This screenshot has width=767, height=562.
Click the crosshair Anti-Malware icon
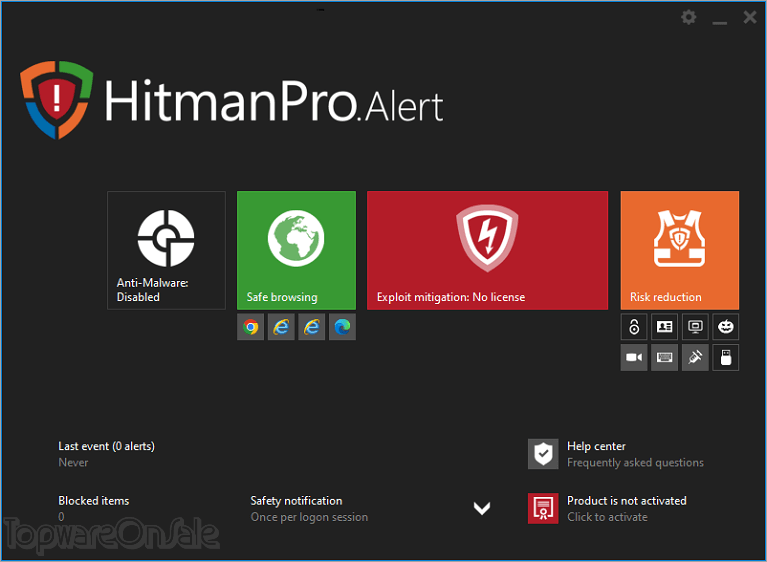click(x=166, y=238)
